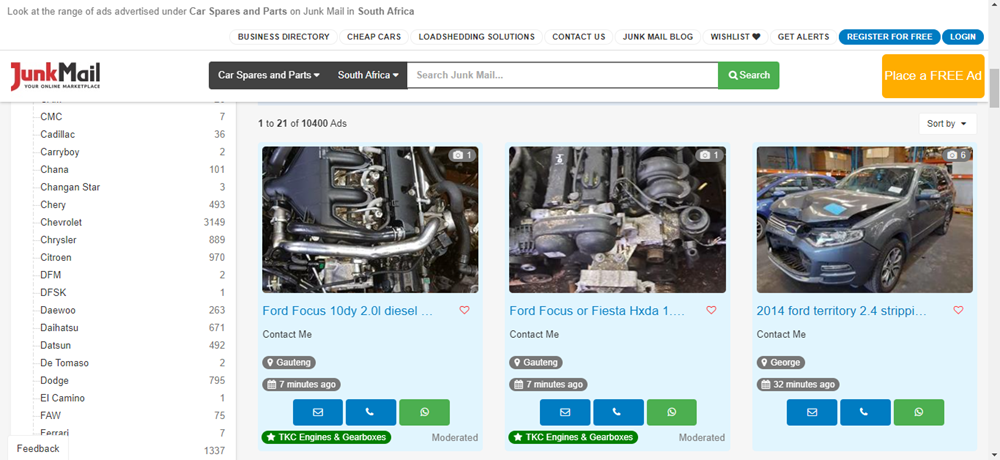The width and height of the screenshot is (1000, 460).
Task: Email the Ford Focus 10dy diesel seller
Action: coord(318,412)
